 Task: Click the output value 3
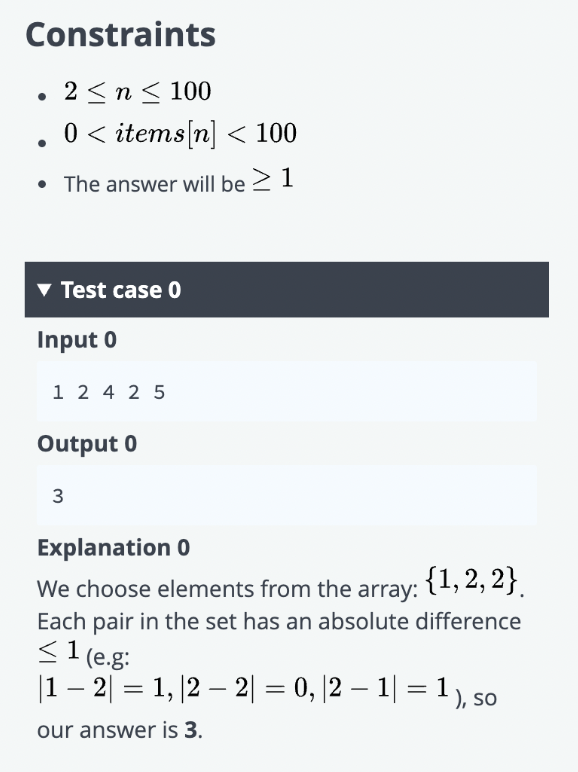[58, 496]
